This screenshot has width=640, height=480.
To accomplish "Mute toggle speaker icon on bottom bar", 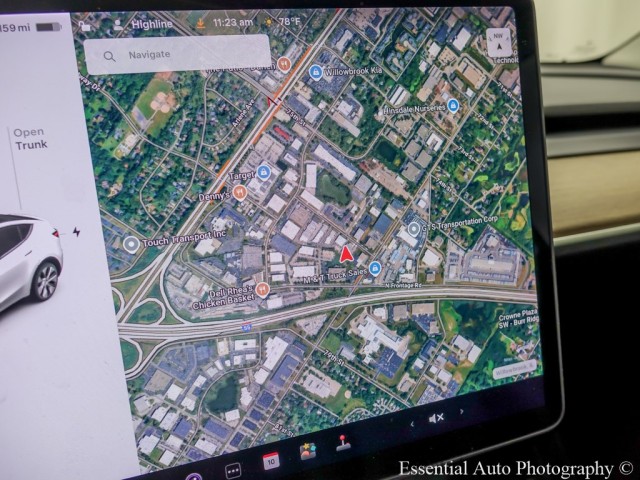I will click(436, 418).
